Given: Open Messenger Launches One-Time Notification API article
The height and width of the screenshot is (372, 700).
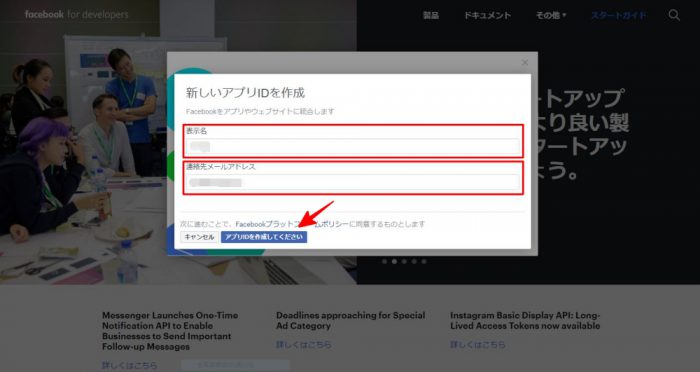Looking at the screenshot, I should [x=170, y=331].
